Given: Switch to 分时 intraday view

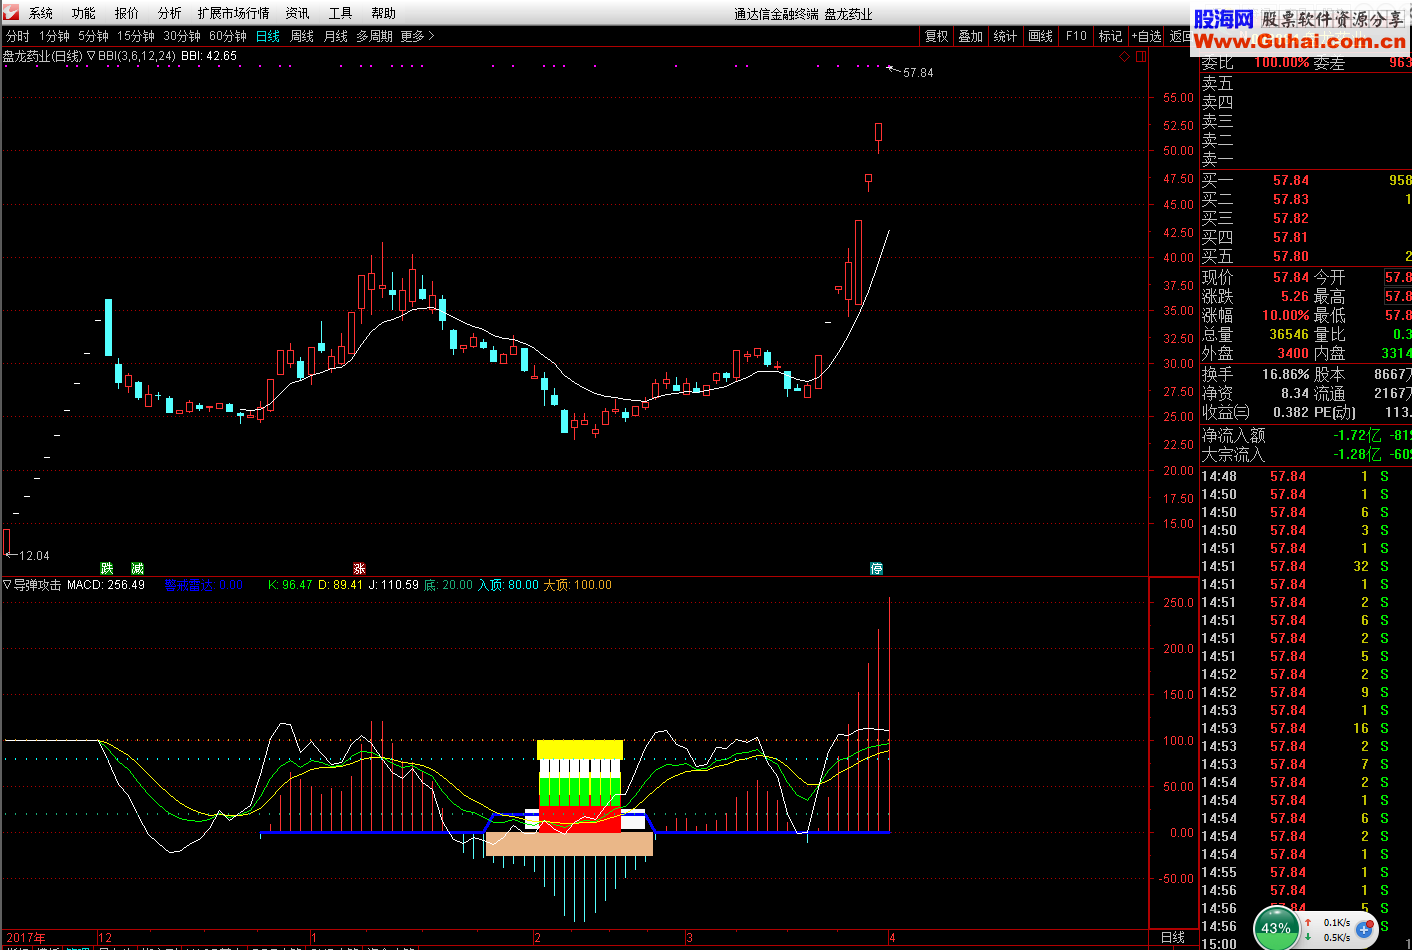Looking at the screenshot, I should (x=18, y=36).
